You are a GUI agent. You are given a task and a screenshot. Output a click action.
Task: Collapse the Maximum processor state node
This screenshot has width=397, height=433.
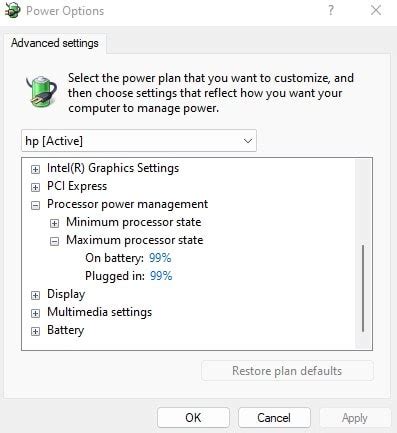click(x=54, y=241)
